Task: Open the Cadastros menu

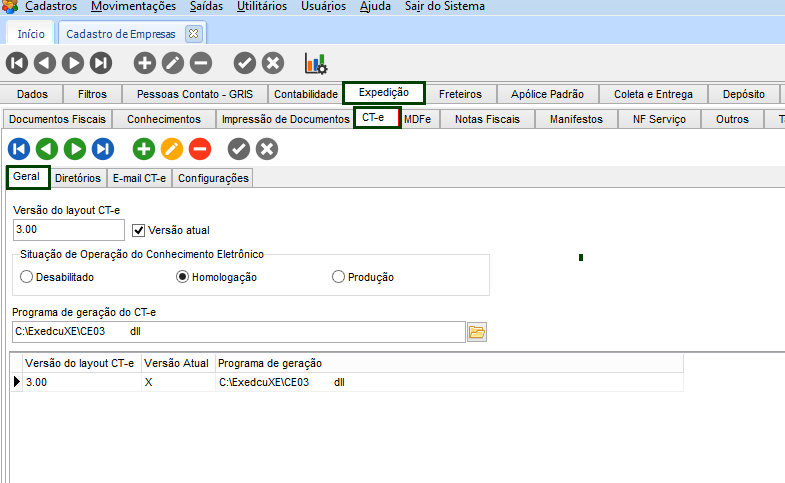Action: tap(51, 7)
